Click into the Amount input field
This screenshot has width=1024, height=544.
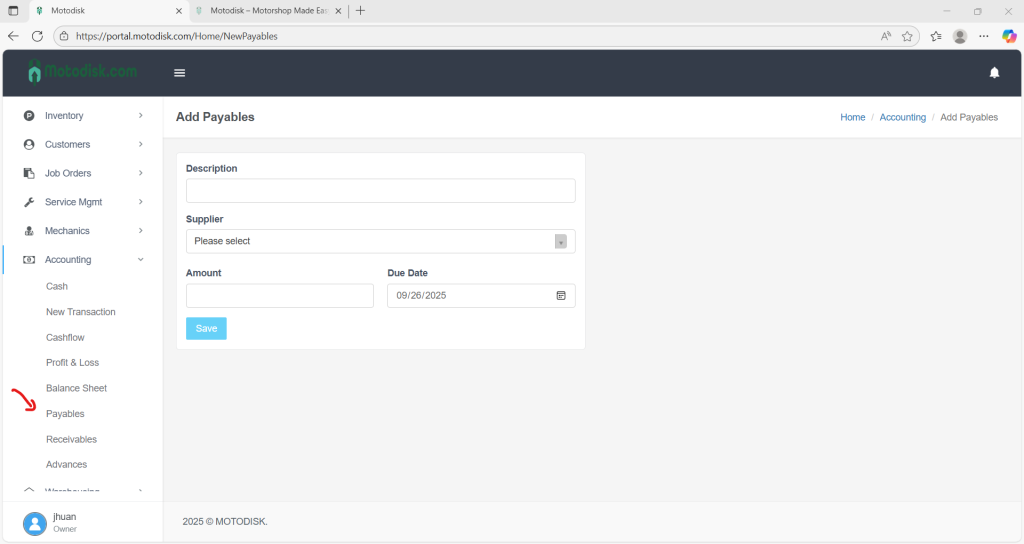tap(279, 296)
